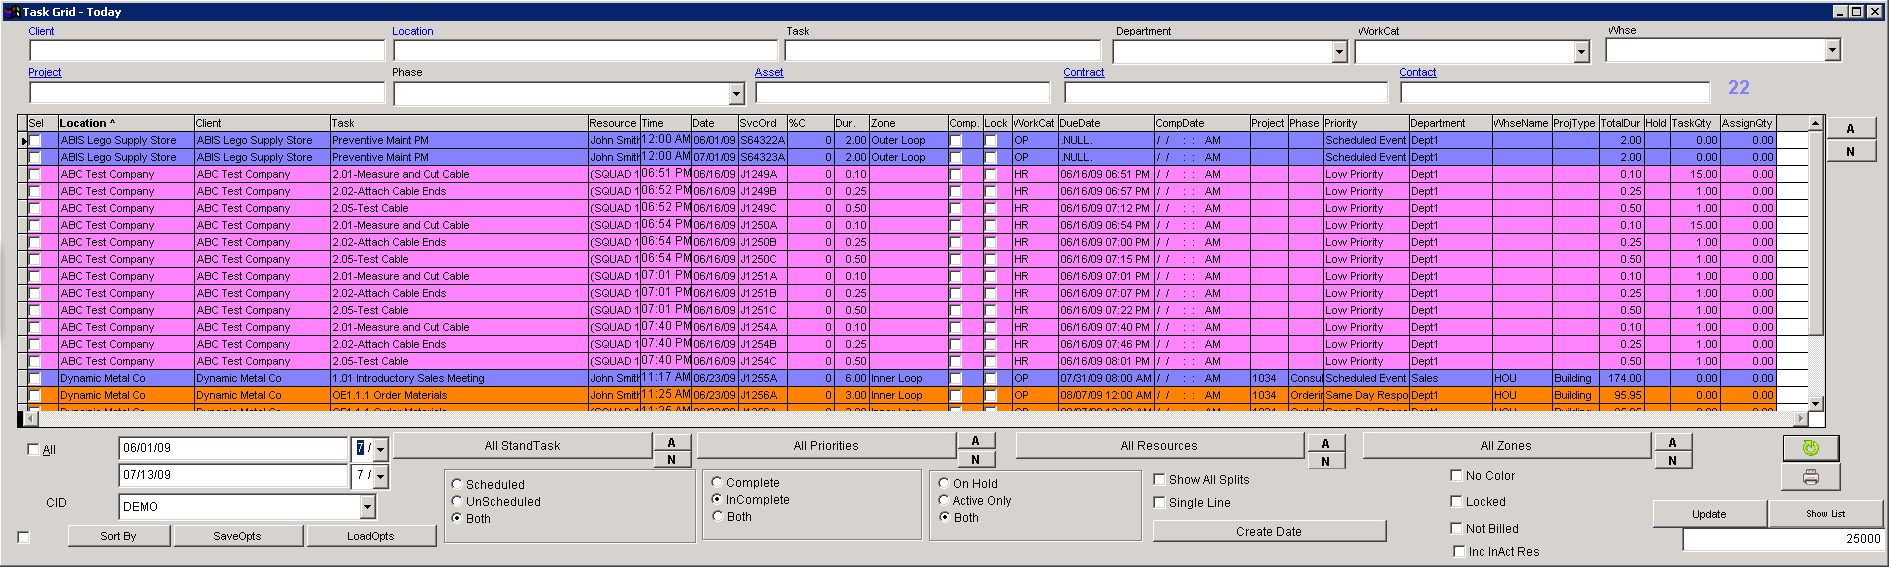
Task: Click the Client filter input field
Action: 207,51
